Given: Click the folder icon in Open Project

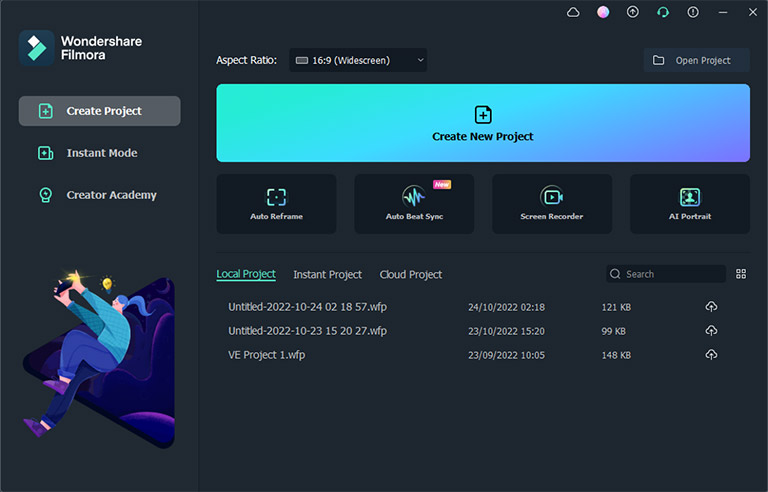Looking at the screenshot, I should 659,60.
